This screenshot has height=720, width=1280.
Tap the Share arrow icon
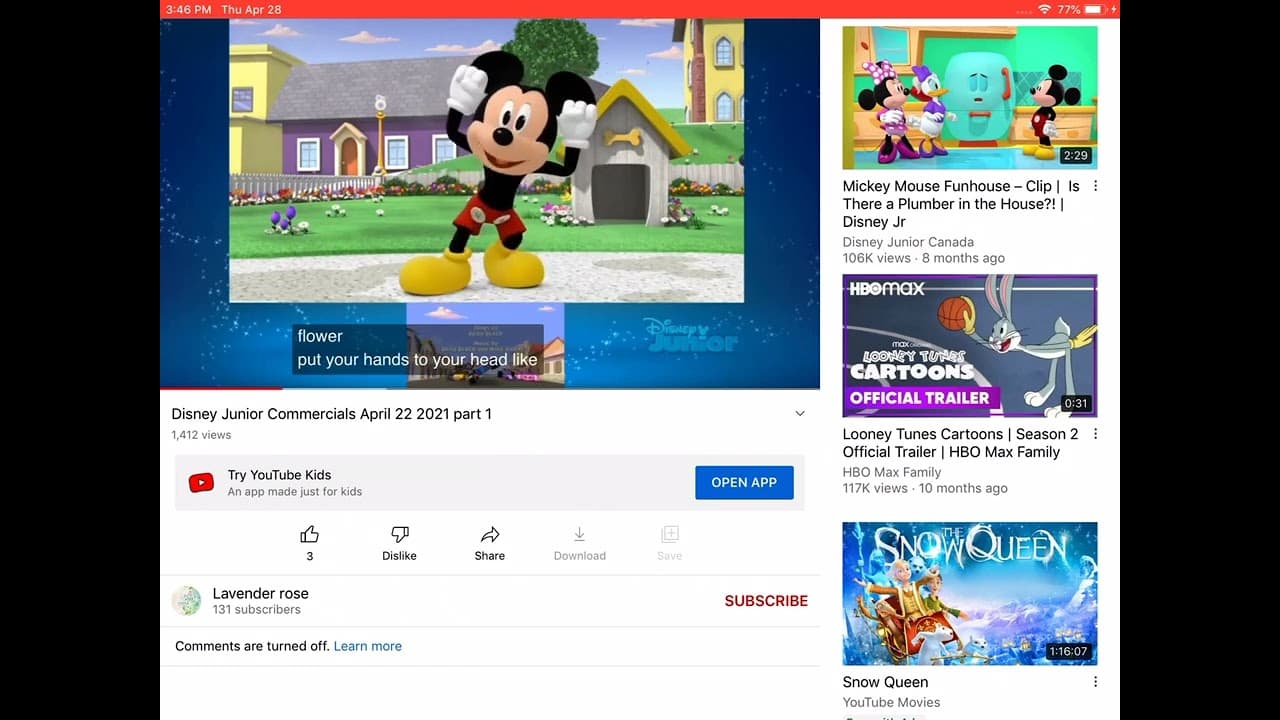[x=490, y=534]
